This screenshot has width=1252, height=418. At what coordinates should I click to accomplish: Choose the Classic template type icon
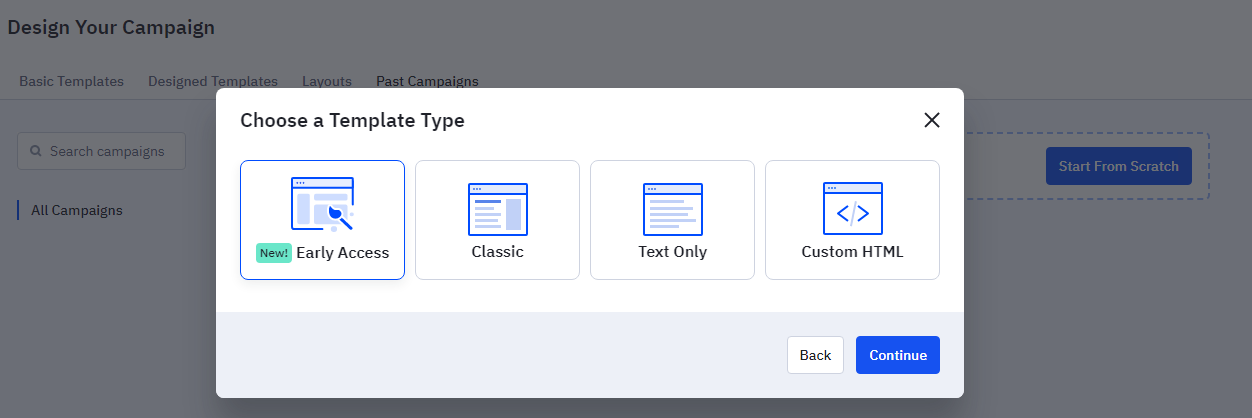[x=497, y=209]
